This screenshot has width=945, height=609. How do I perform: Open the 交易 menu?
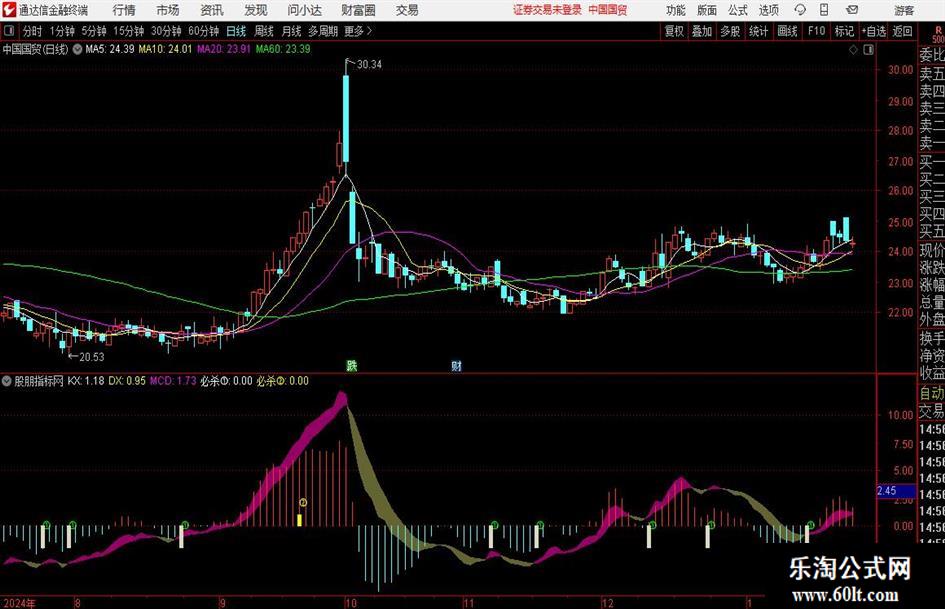click(x=407, y=10)
